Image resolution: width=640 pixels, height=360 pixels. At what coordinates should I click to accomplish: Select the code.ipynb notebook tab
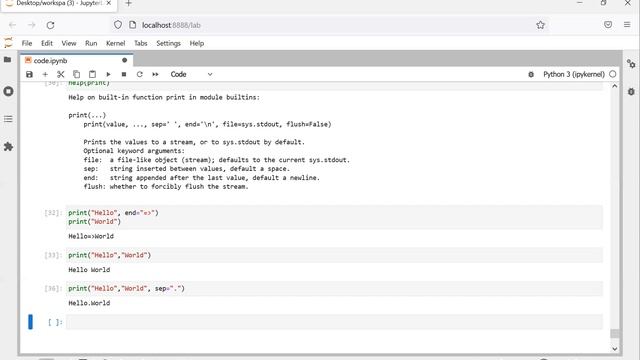(x=76, y=60)
